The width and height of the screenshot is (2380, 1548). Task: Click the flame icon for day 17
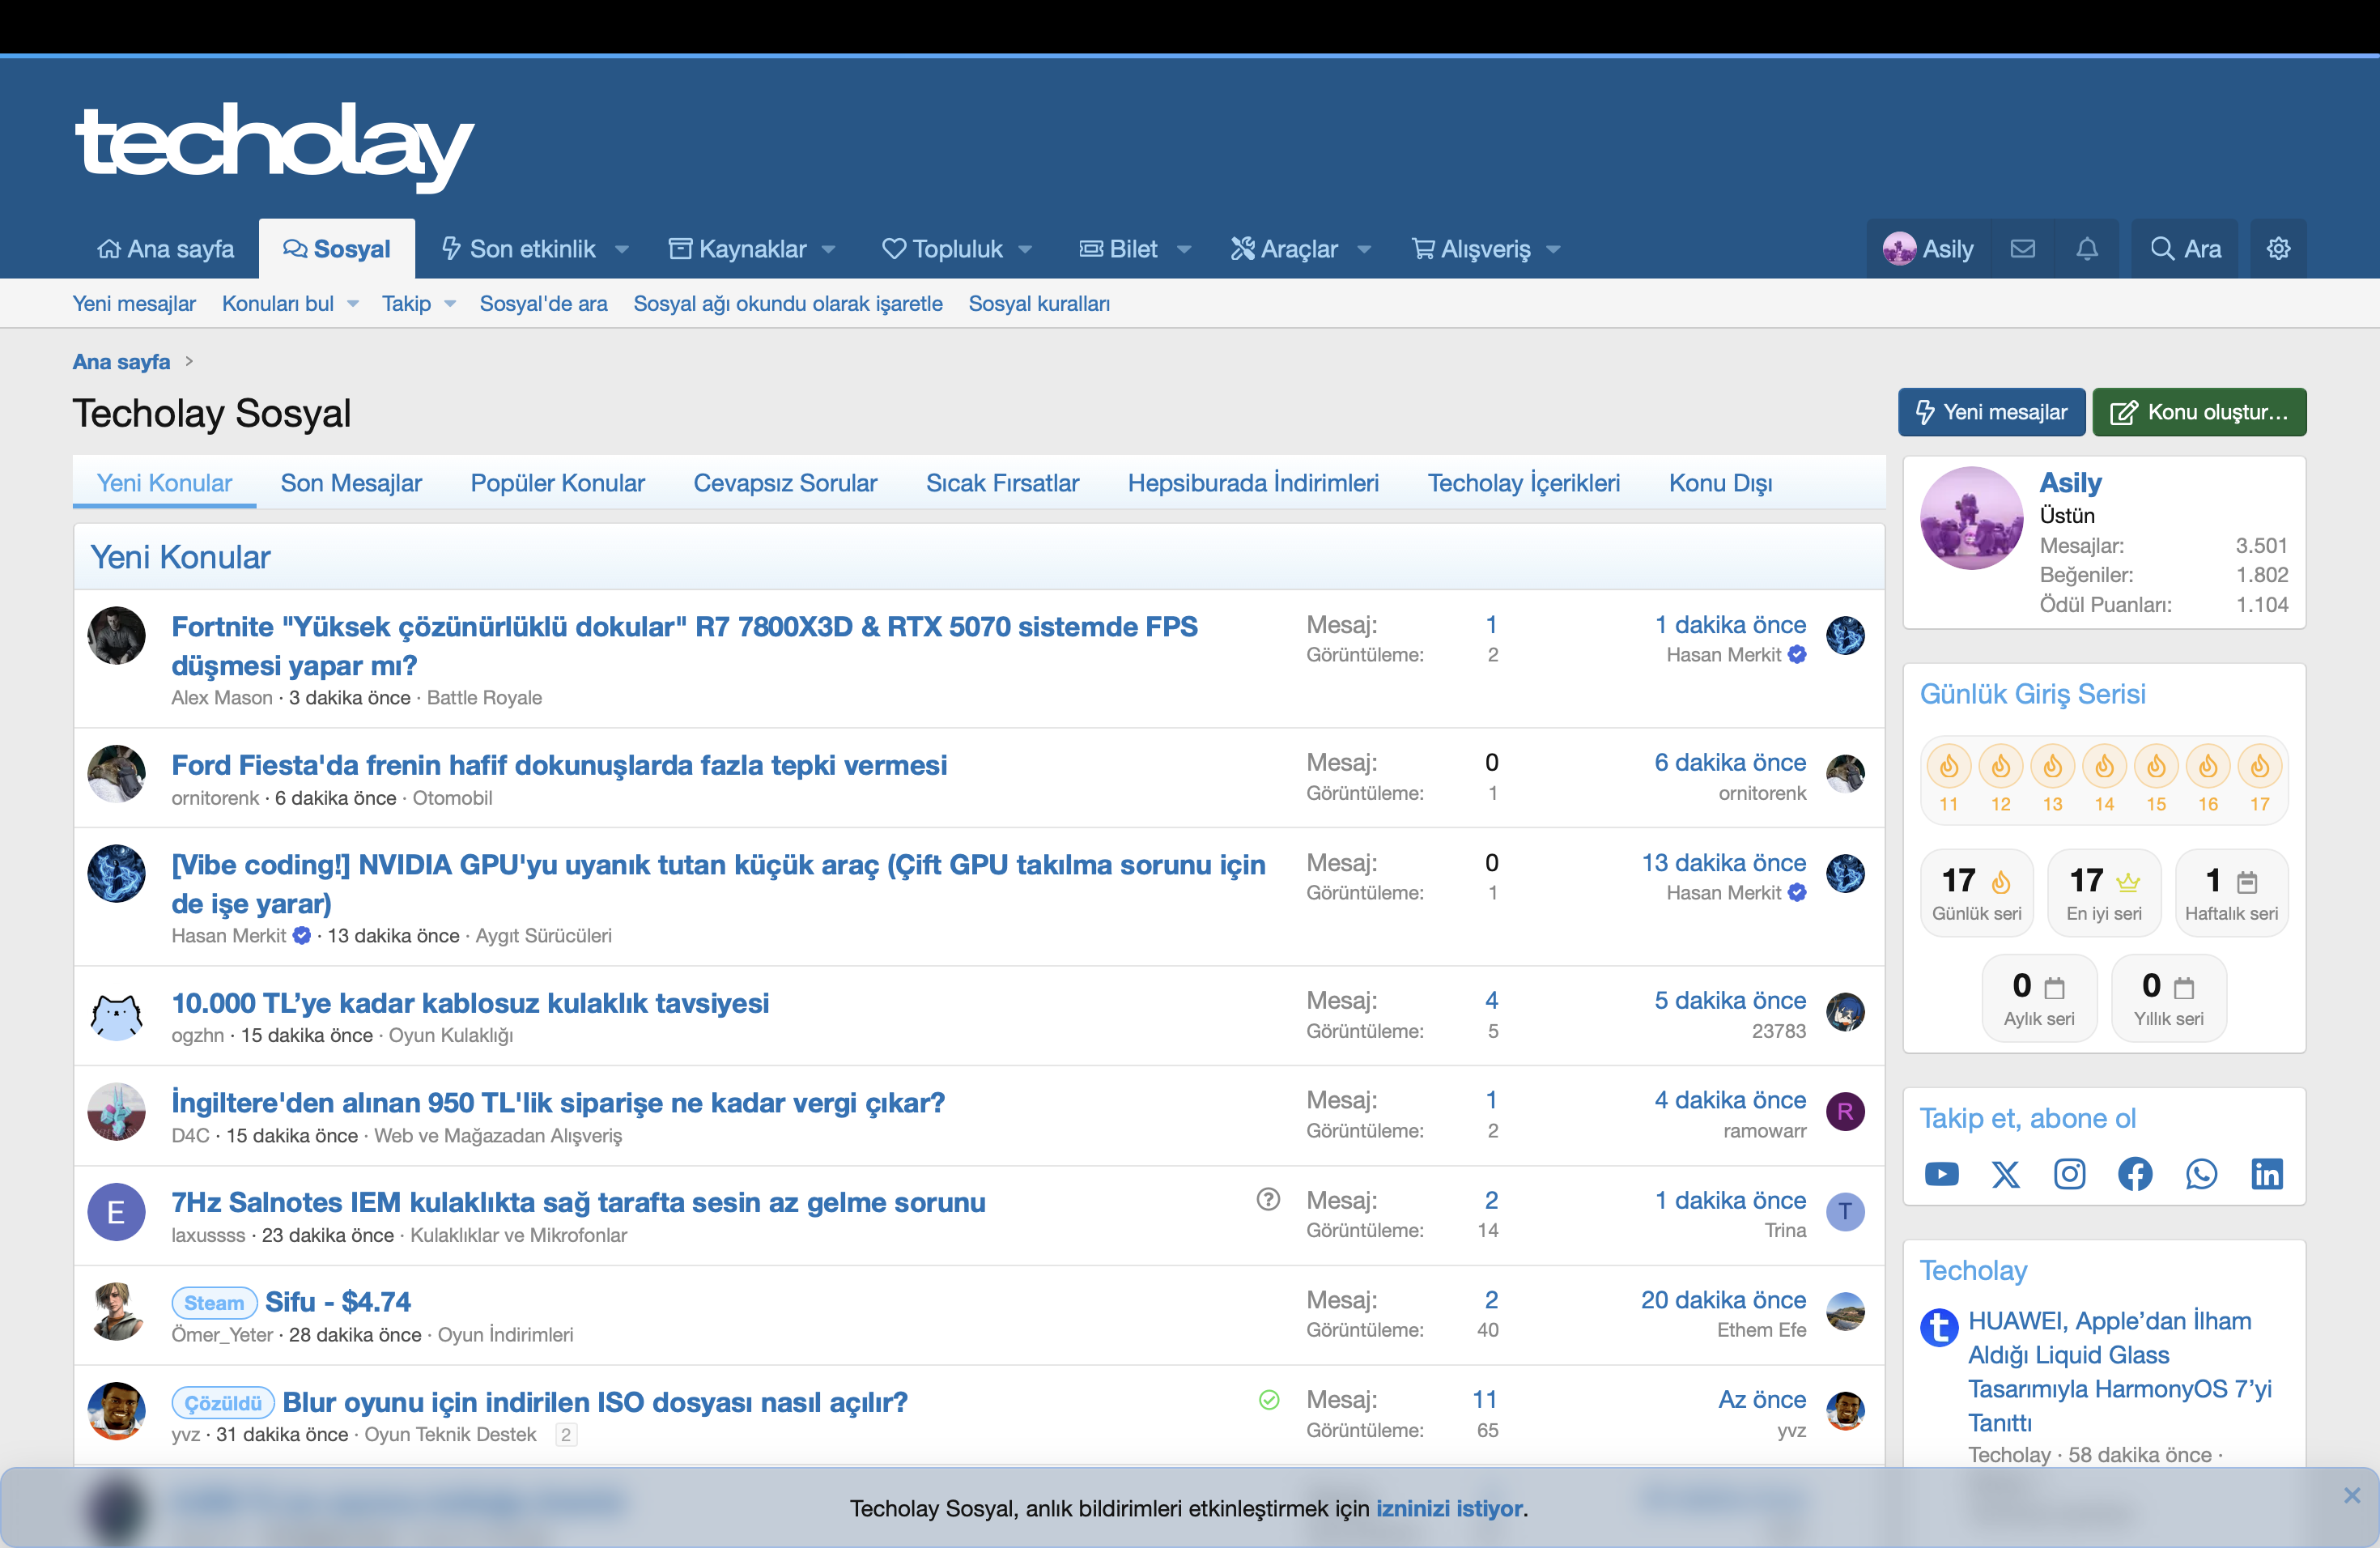pos(2259,767)
